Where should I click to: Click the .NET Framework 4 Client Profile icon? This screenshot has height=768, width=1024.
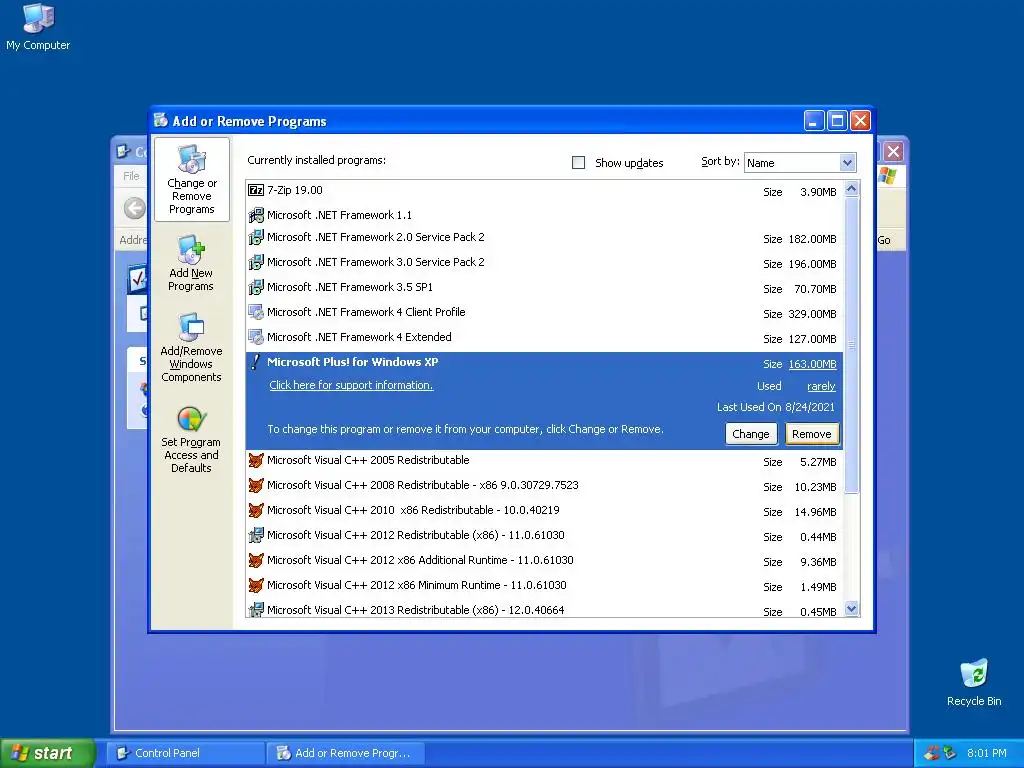[256, 312]
